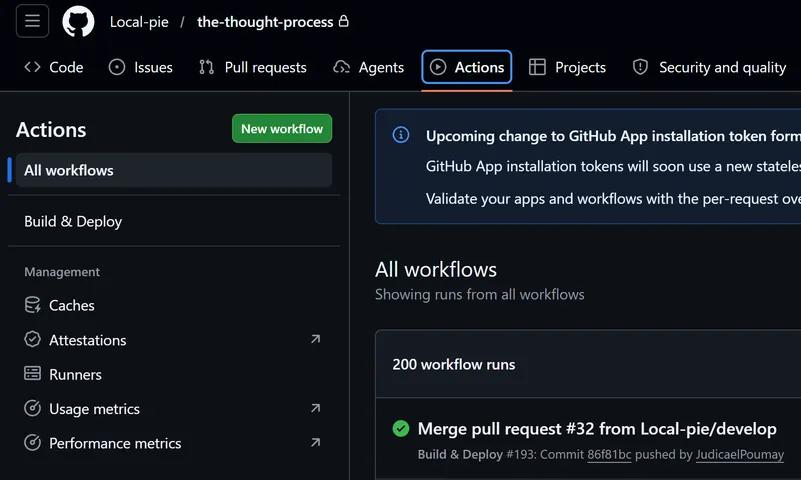
Task: Open the Local-pie organization link
Action: click(139, 22)
